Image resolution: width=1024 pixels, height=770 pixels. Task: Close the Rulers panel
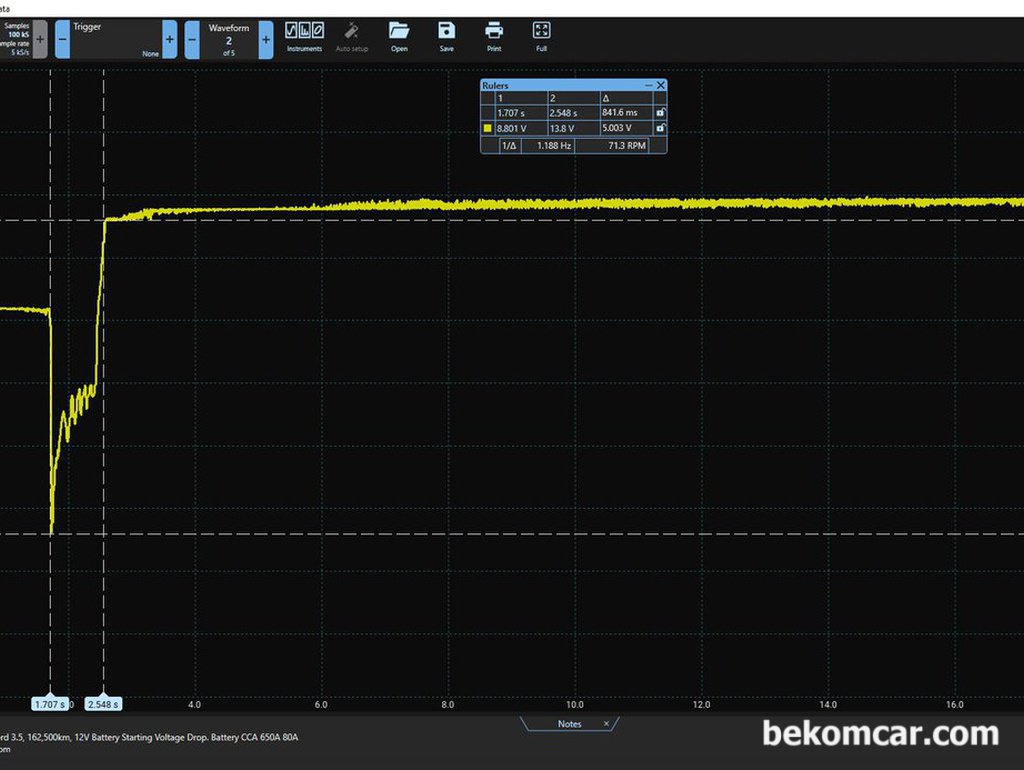pos(661,86)
